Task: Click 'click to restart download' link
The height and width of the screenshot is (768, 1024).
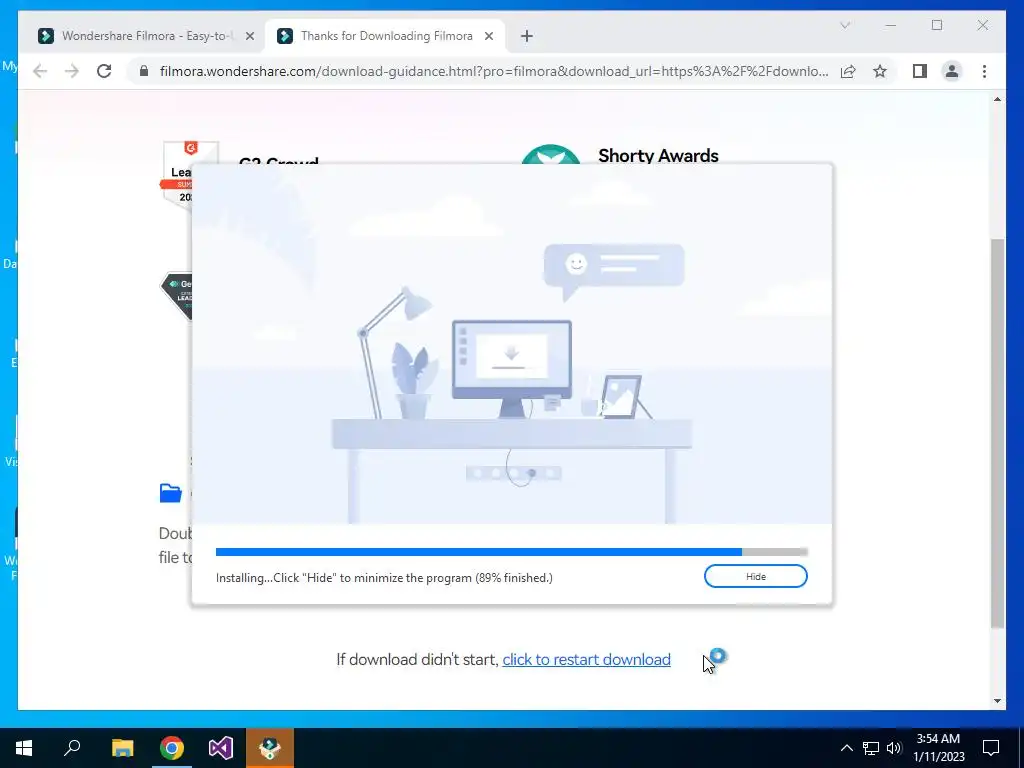Action: pyautogui.click(x=586, y=660)
